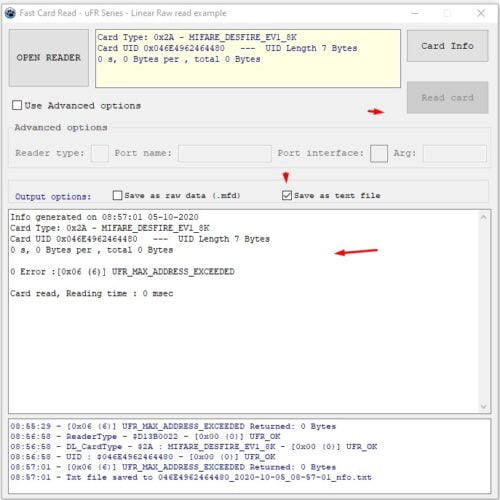Open the Card Info button
This screenshot has height=500, width=500.
pyautogui.click(x=447, y=46)
